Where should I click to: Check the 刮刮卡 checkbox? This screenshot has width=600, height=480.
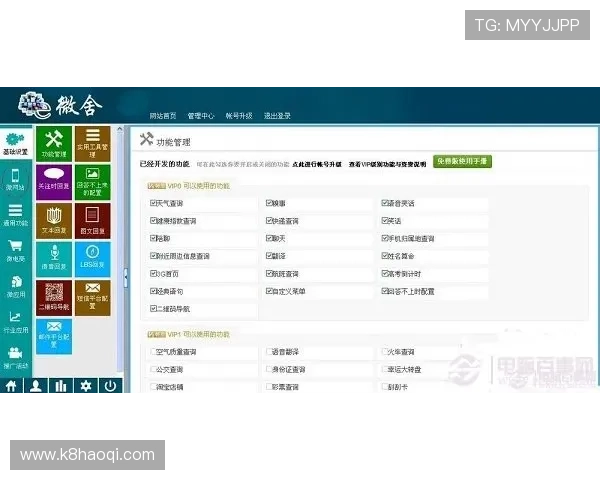[x=385, y=387]
